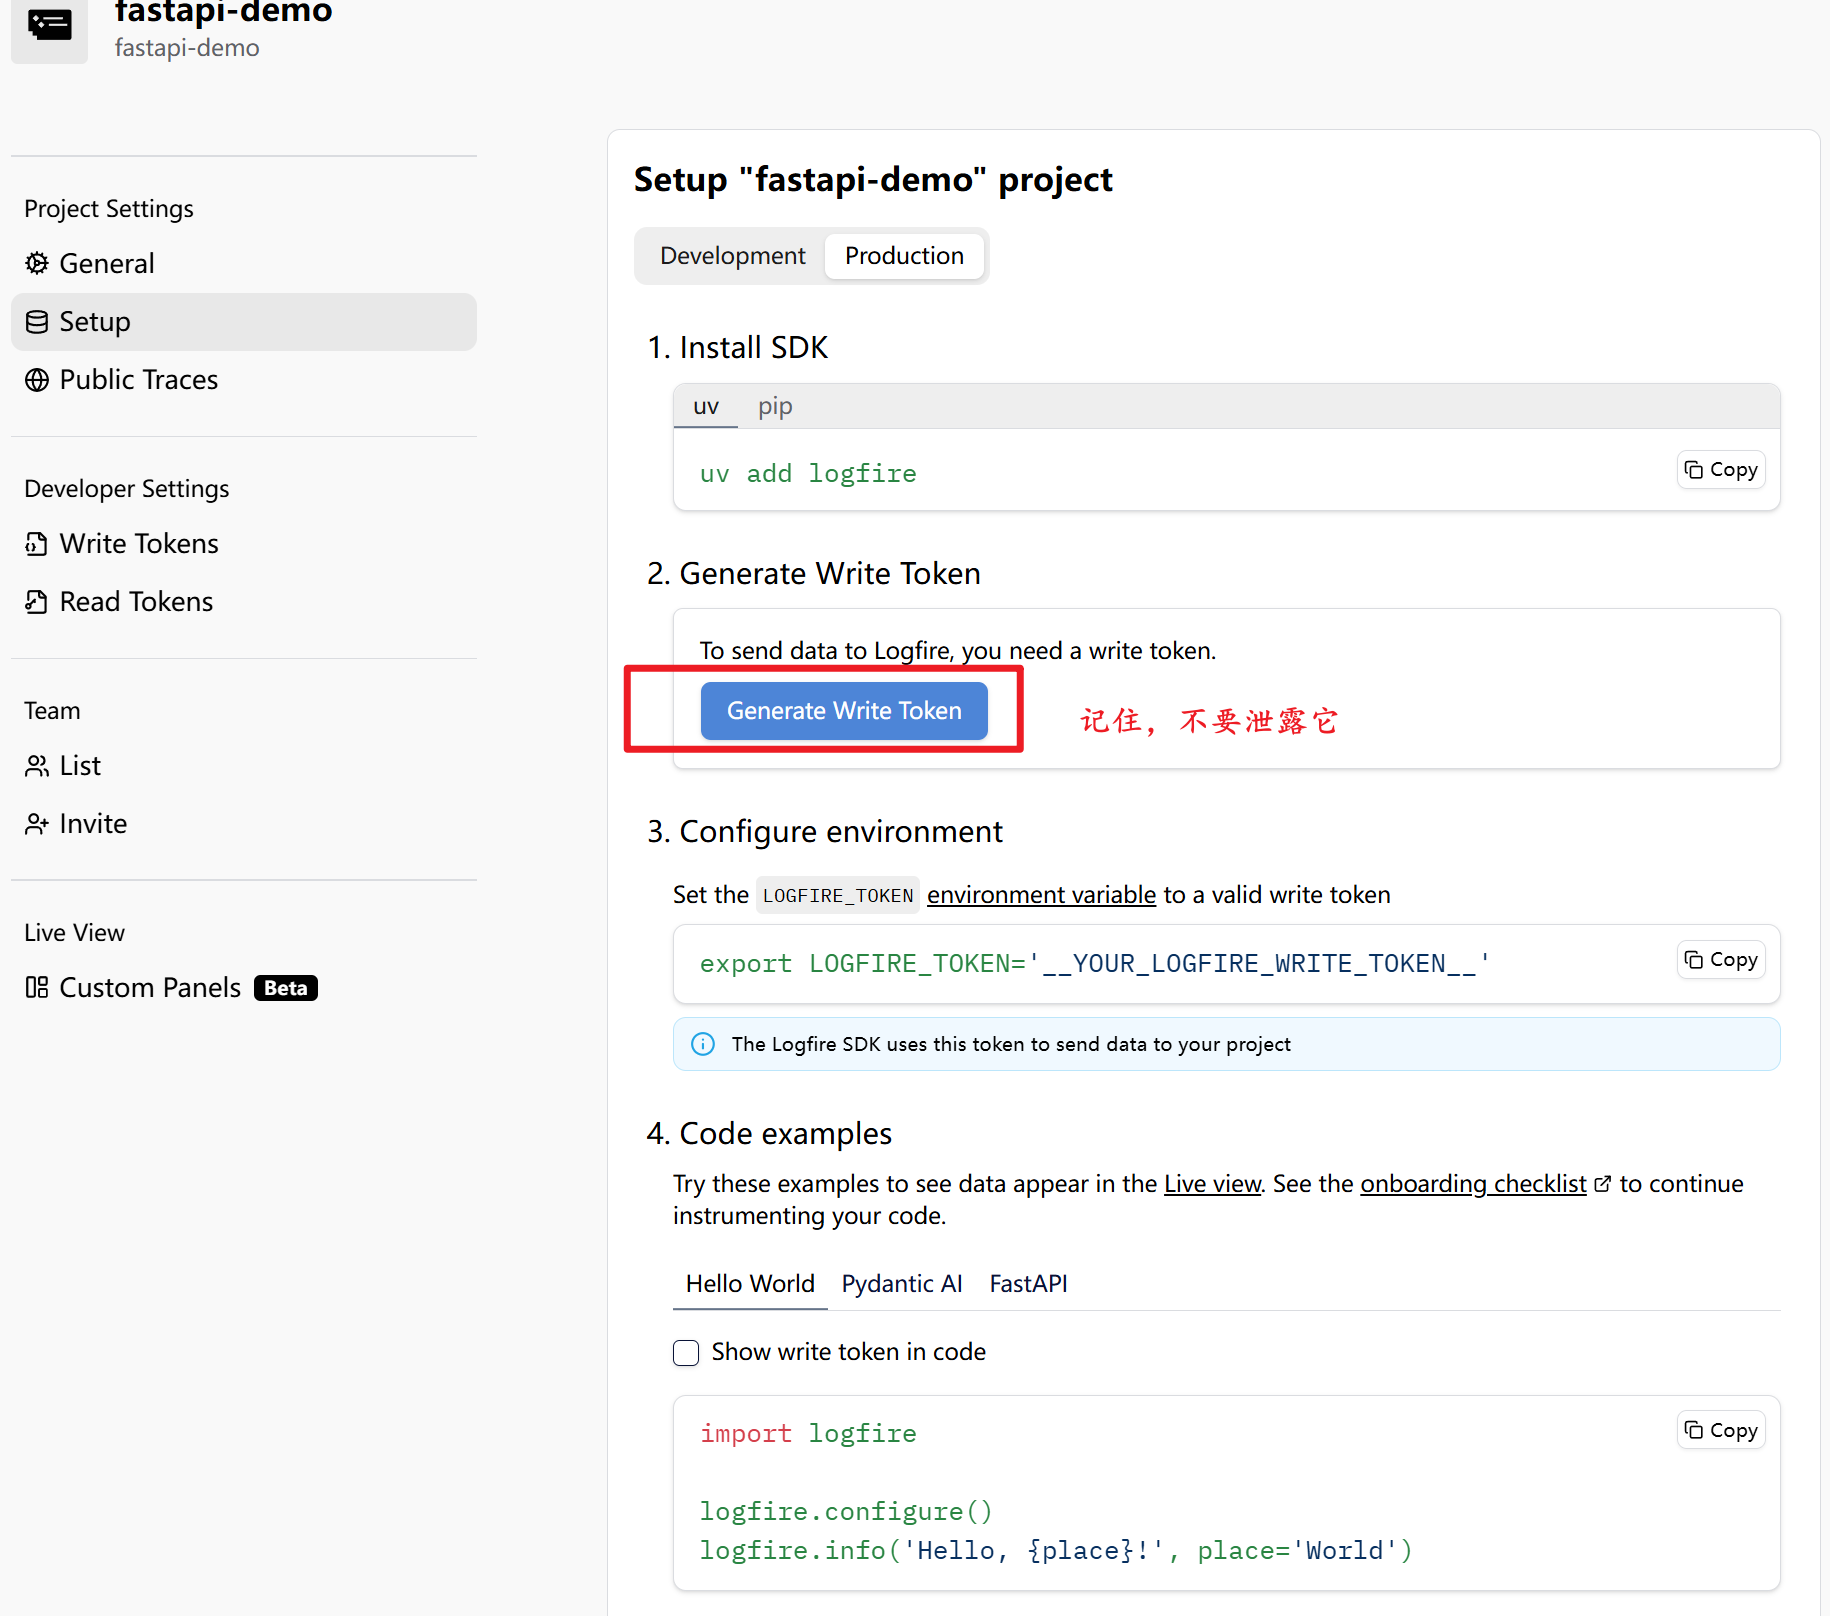Open the environment variable link
1830x1616 pixels.
point(1041,895)
